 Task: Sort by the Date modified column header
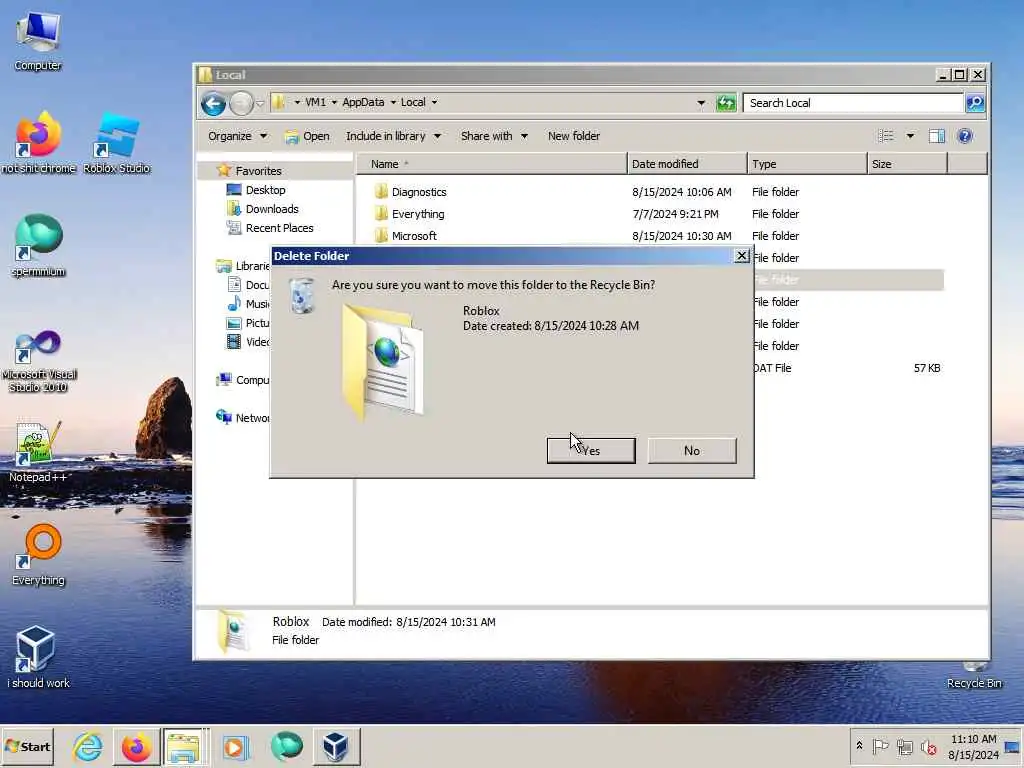tap(687, 164)
